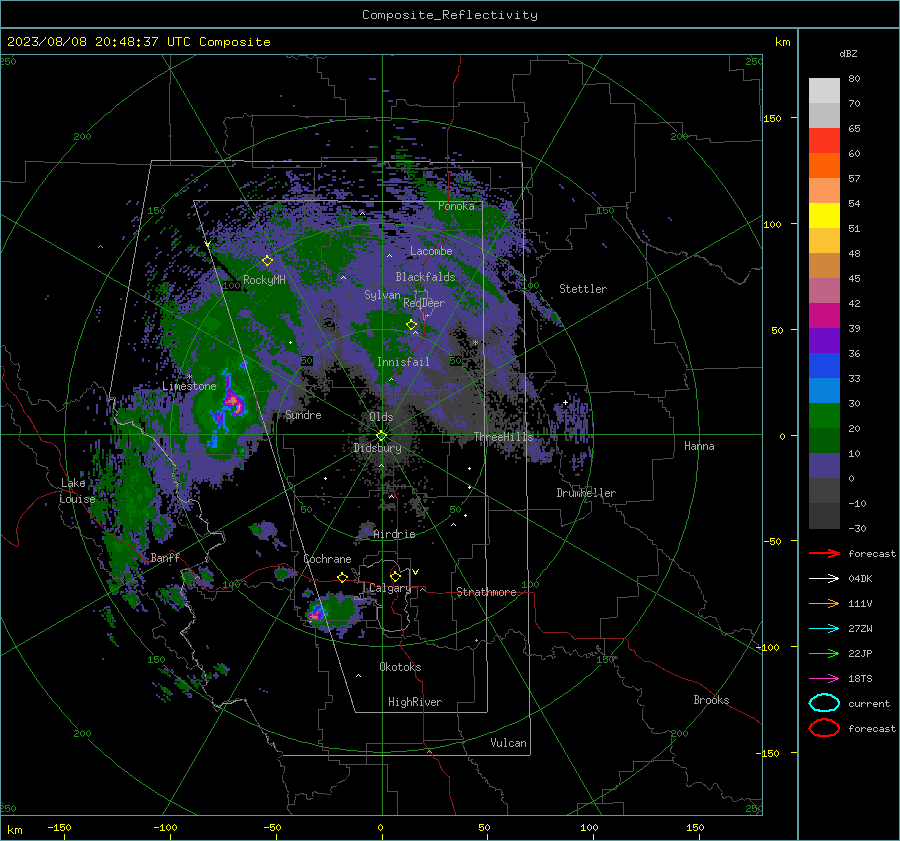
Task: Click the storm cell southwest of Calgary
Action: tap(315, 614)
